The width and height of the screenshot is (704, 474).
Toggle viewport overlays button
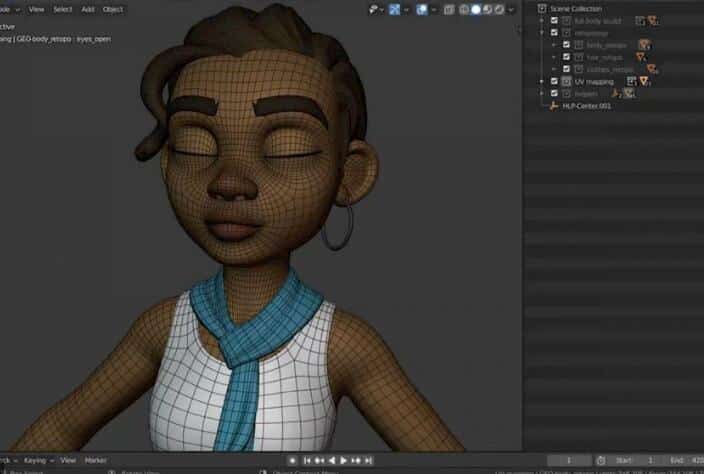(x=422, y=9)
